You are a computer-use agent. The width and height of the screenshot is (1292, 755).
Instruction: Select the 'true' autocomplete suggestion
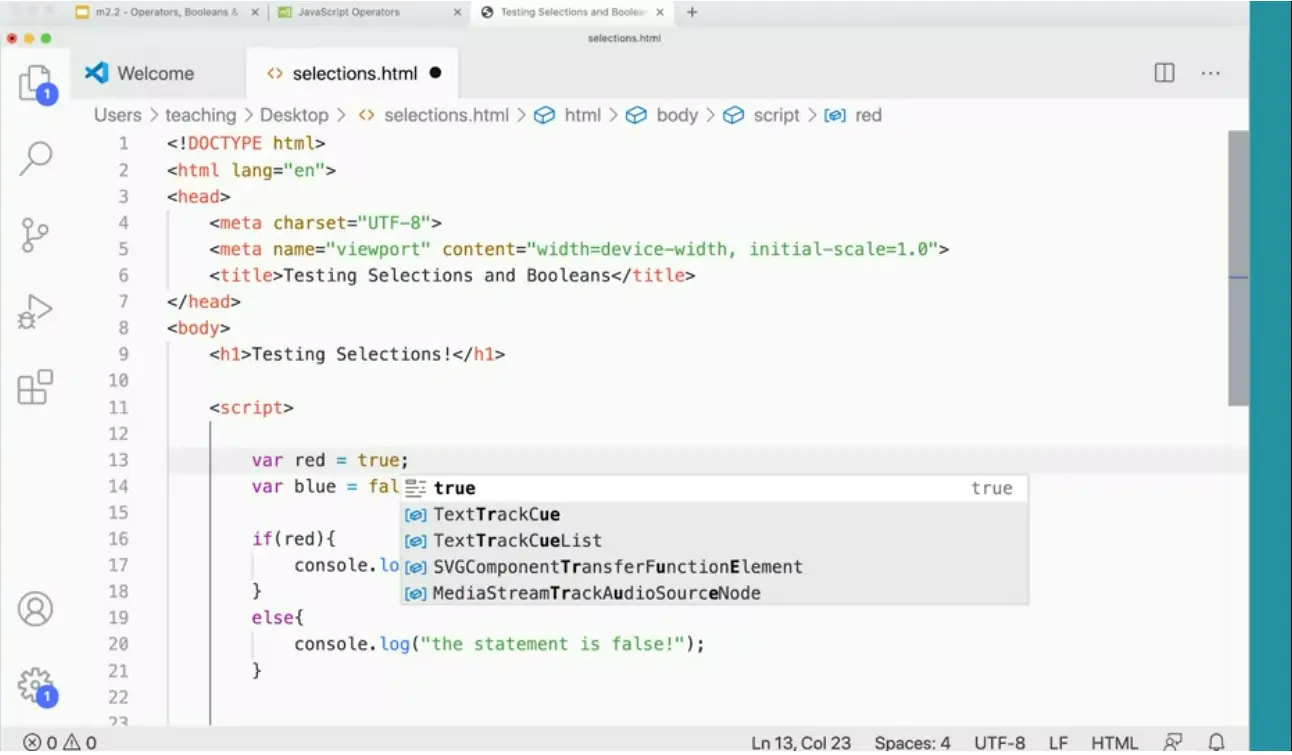point(715,488)
